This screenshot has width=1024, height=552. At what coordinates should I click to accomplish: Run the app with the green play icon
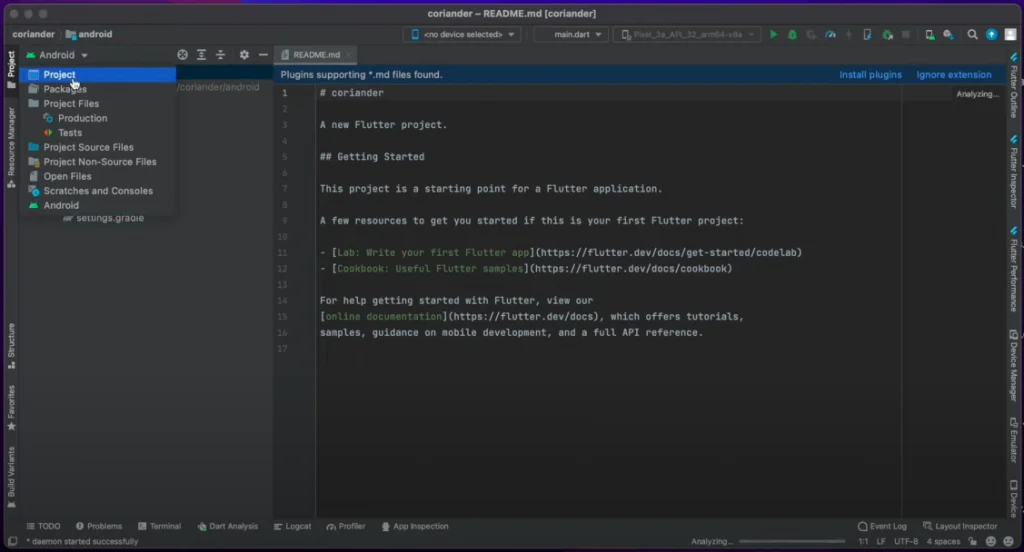coord(773,35)
